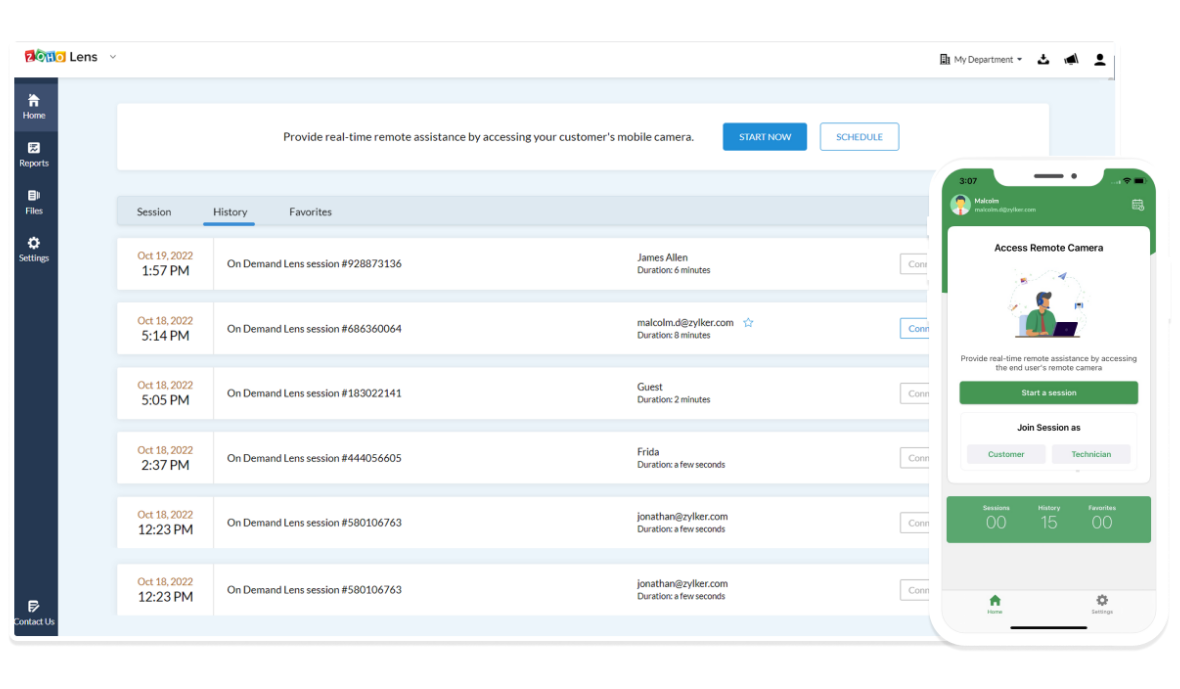Open the Reports section in sidebar
The width and height of the screenshot is (1180, 689).
(34, 154)
